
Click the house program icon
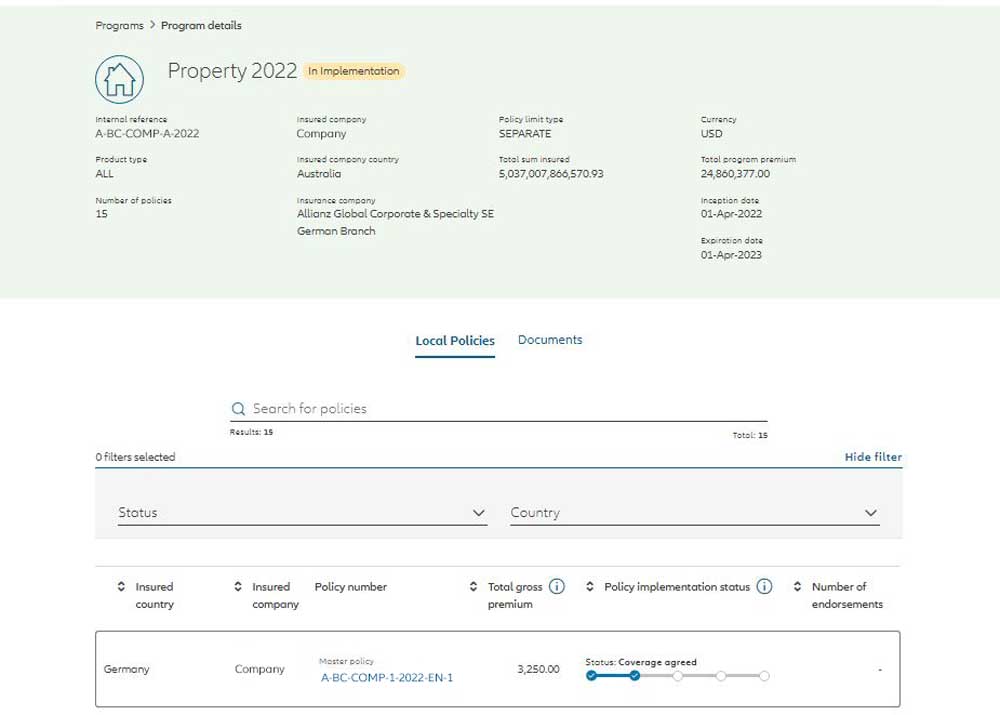pyautogui.click(x=119, y=79)
